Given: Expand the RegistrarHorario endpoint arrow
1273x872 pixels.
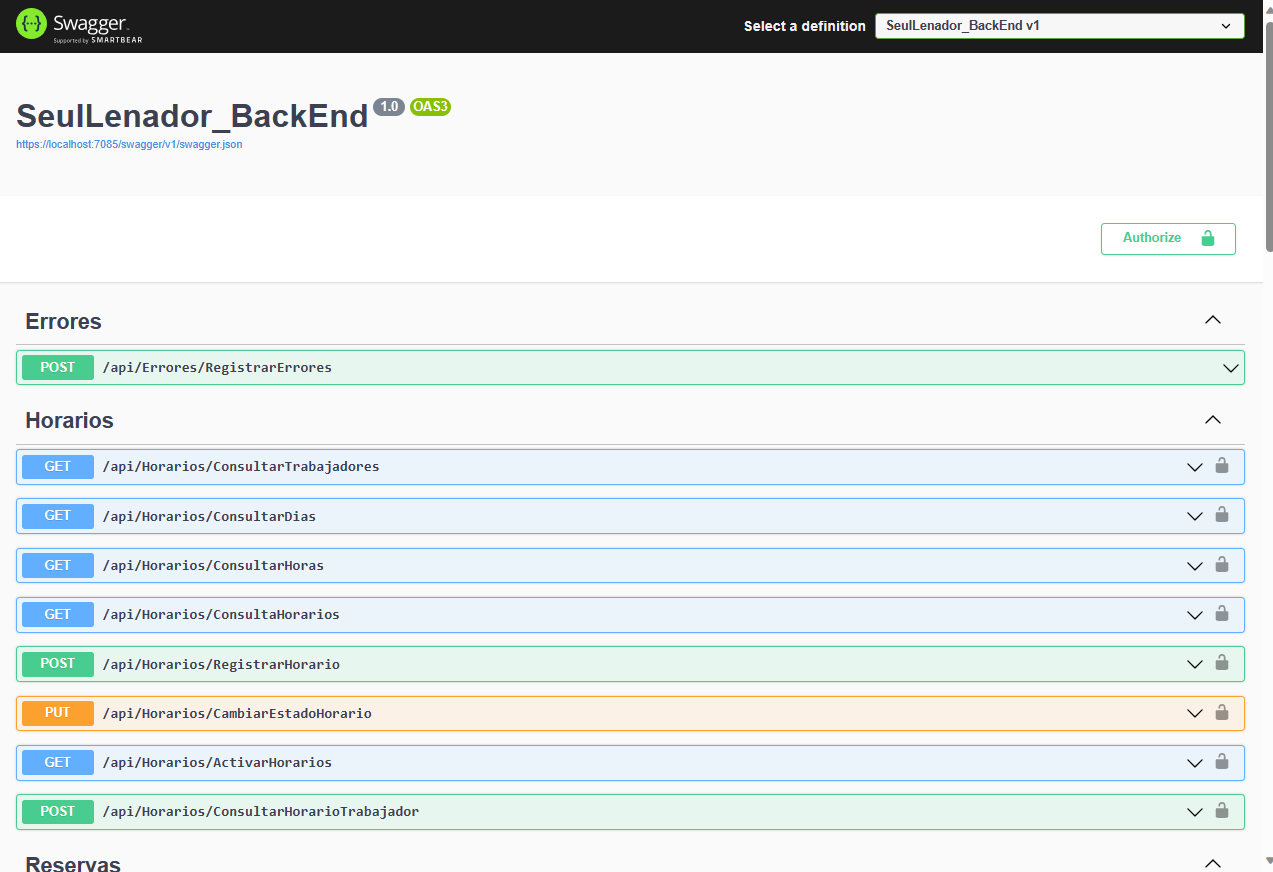Looking at the screenshot, I should tap(1195, 664).
